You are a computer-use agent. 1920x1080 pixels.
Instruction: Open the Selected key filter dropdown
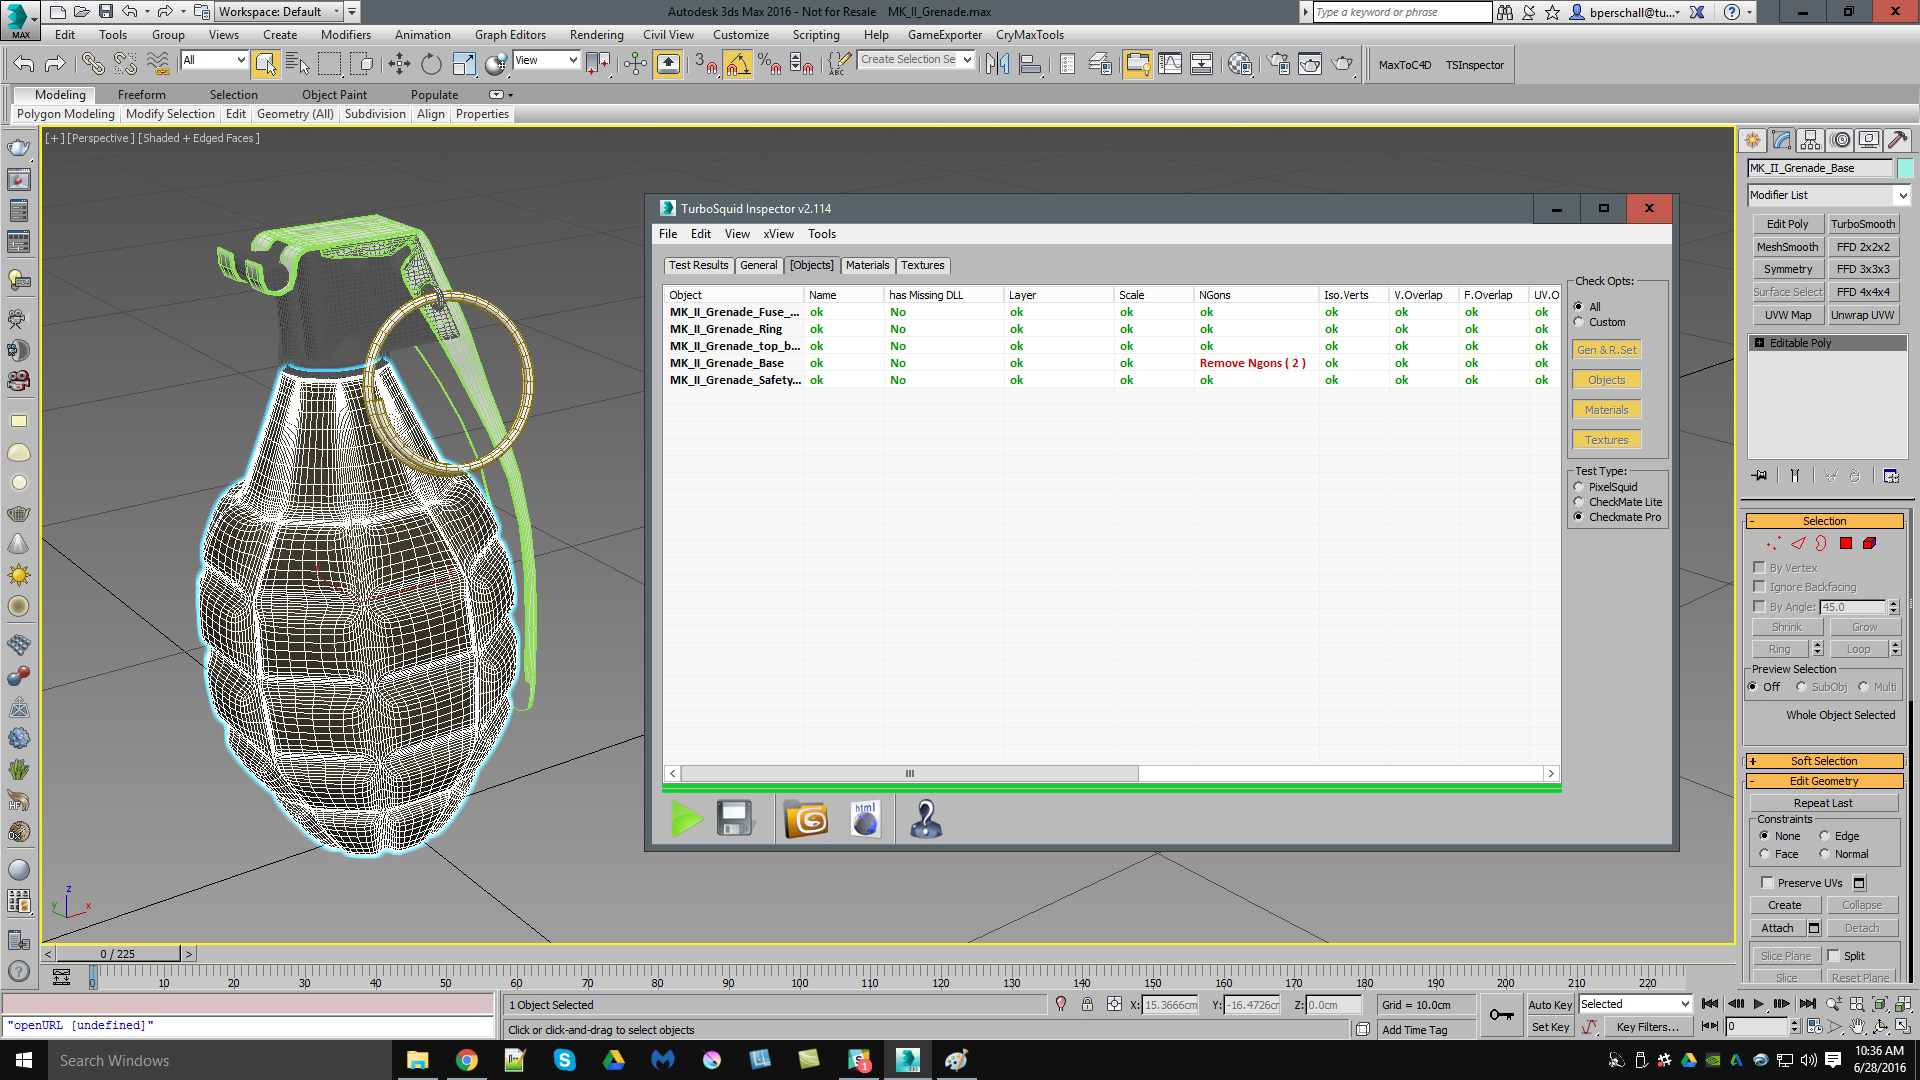tap(1634, 1004)
